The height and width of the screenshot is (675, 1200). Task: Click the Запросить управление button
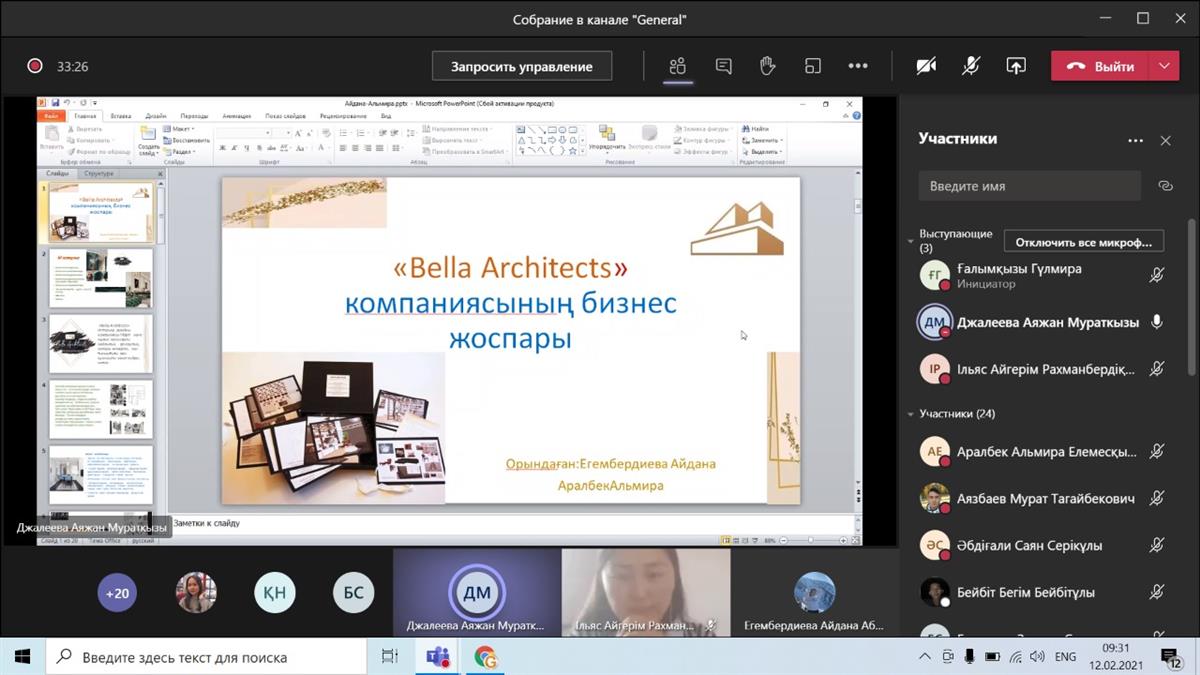click(522, 67)
